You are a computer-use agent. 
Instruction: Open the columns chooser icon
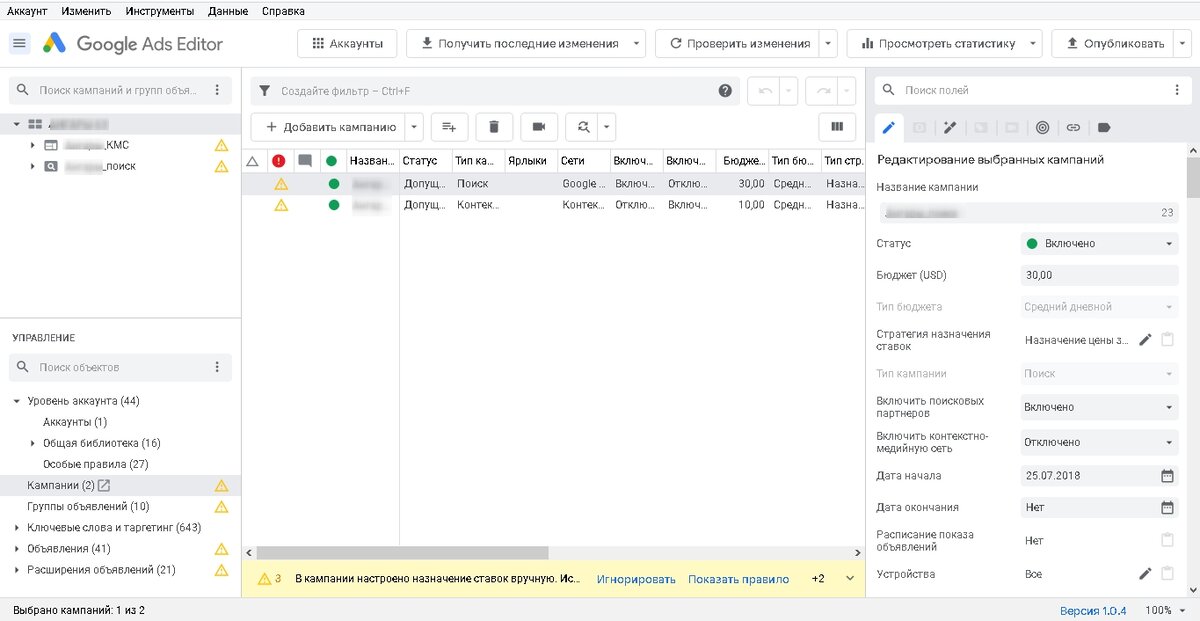pos(837,127)
